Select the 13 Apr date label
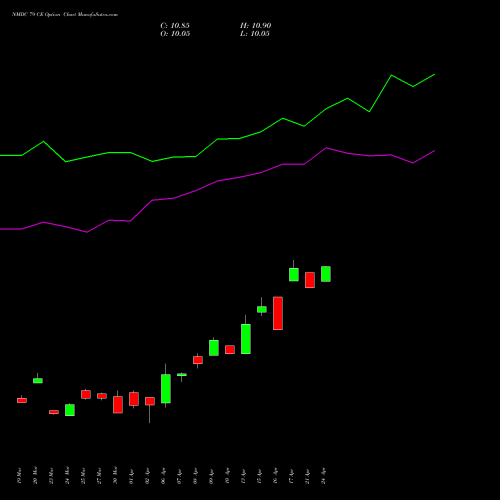 coord(243,477)
